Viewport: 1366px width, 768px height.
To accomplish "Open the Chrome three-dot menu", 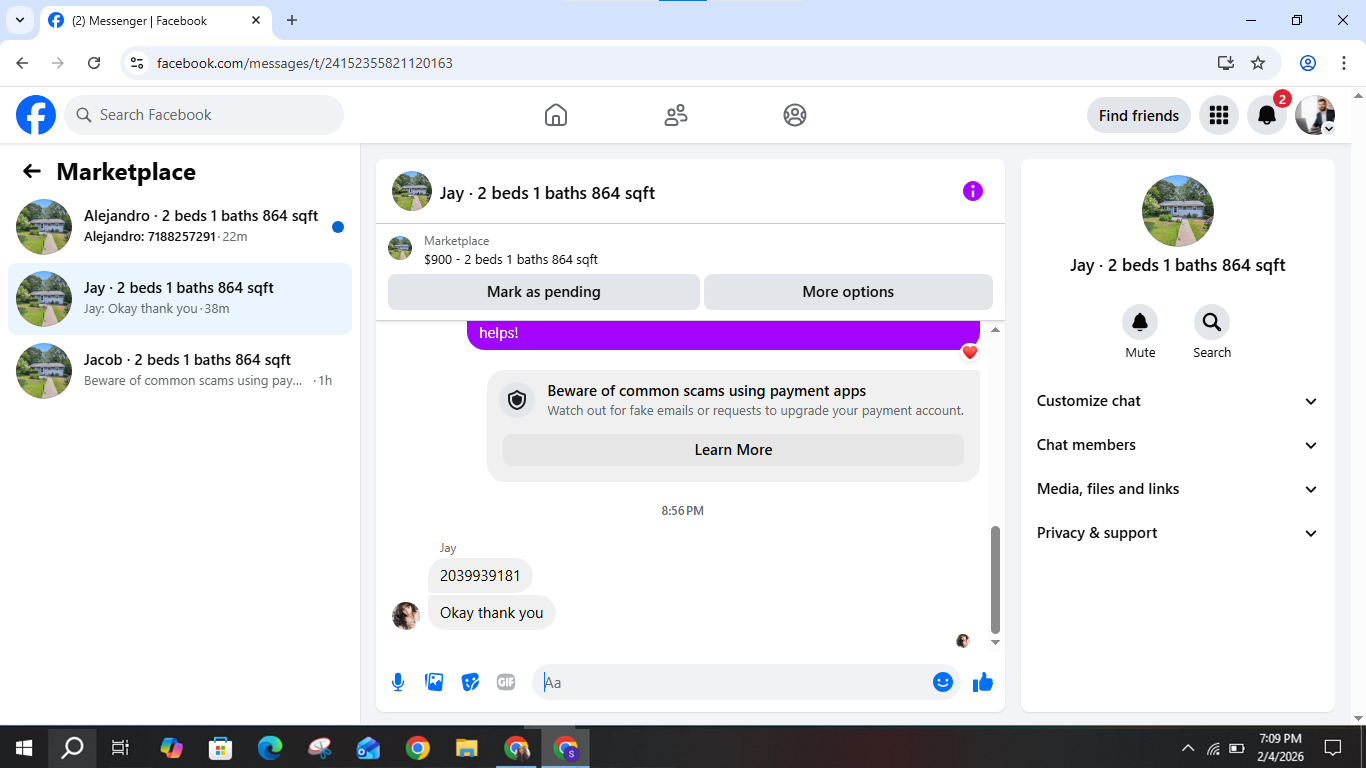I will point(1344,63).
